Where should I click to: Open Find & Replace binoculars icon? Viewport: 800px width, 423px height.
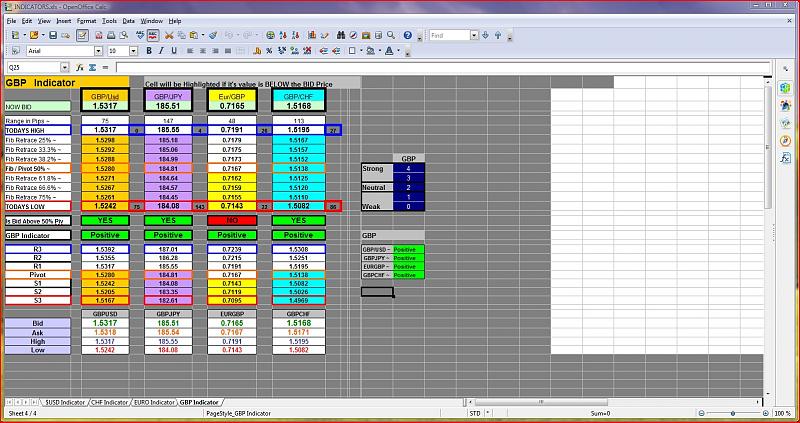tap(341, 35)
